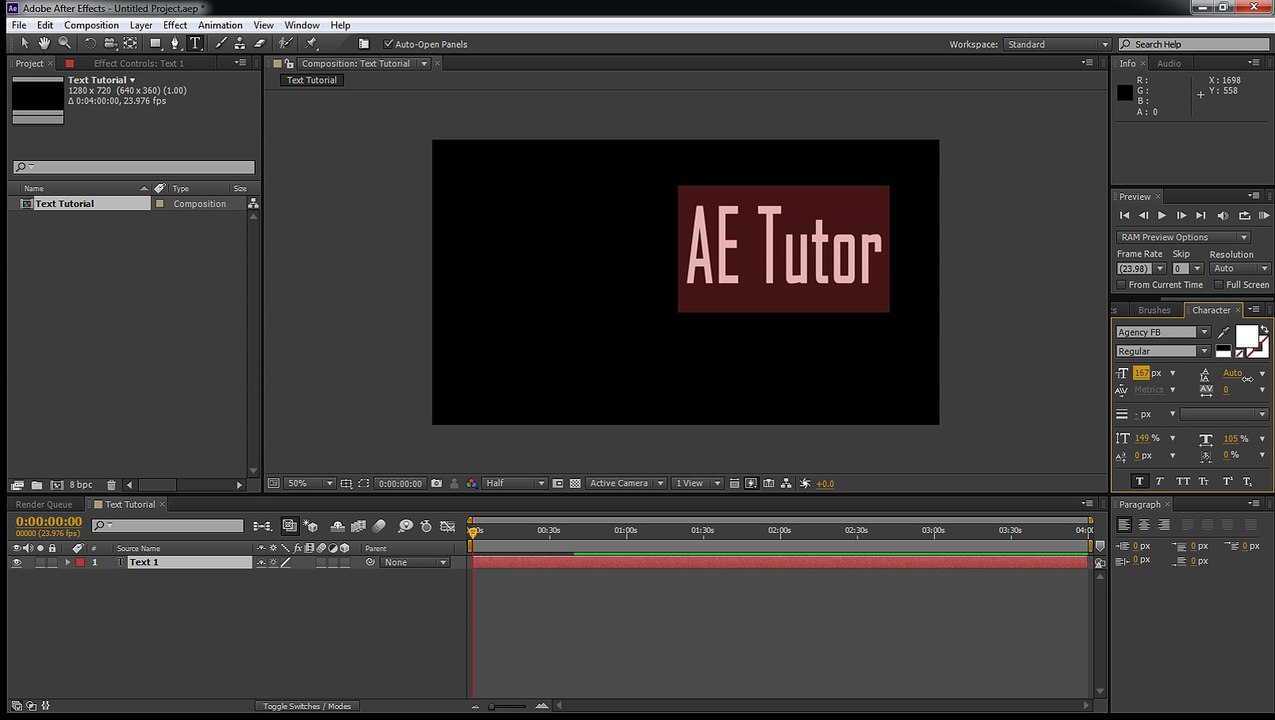Select the Eraser tool
The height and width of the screenshot is (720, 1275).
[260, 43]
